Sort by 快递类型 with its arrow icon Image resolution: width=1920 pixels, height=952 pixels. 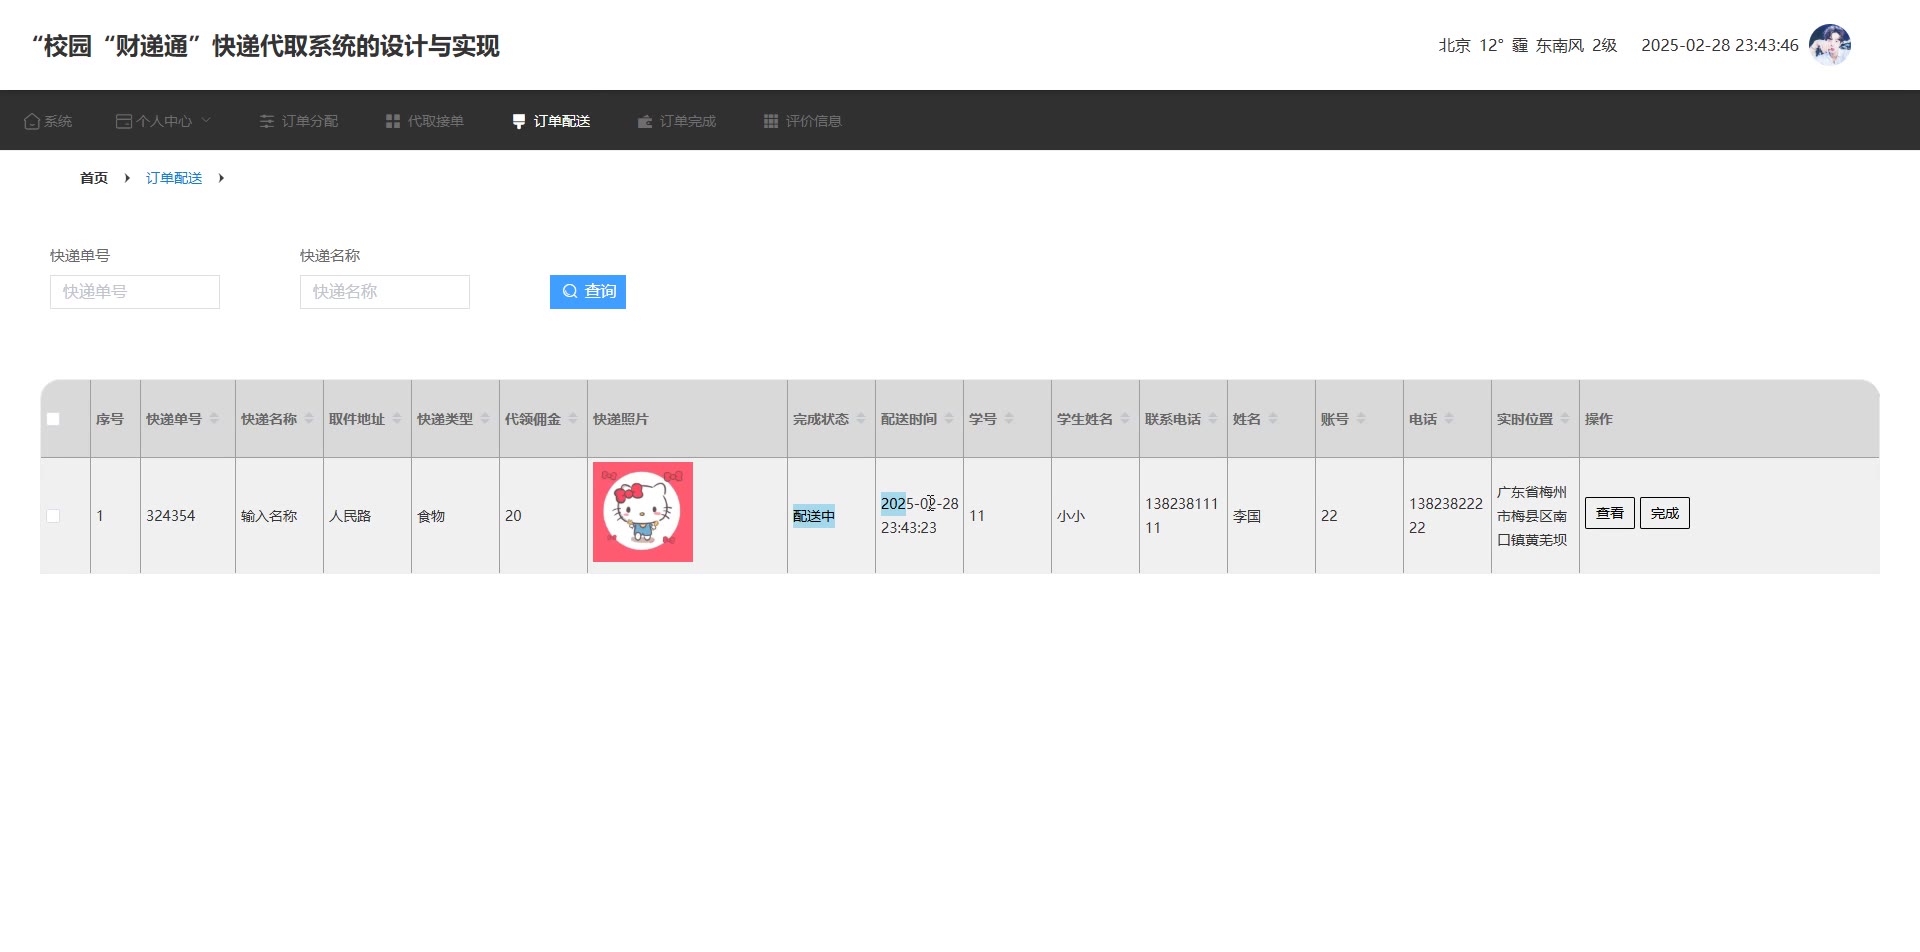[x=485, y=419]
